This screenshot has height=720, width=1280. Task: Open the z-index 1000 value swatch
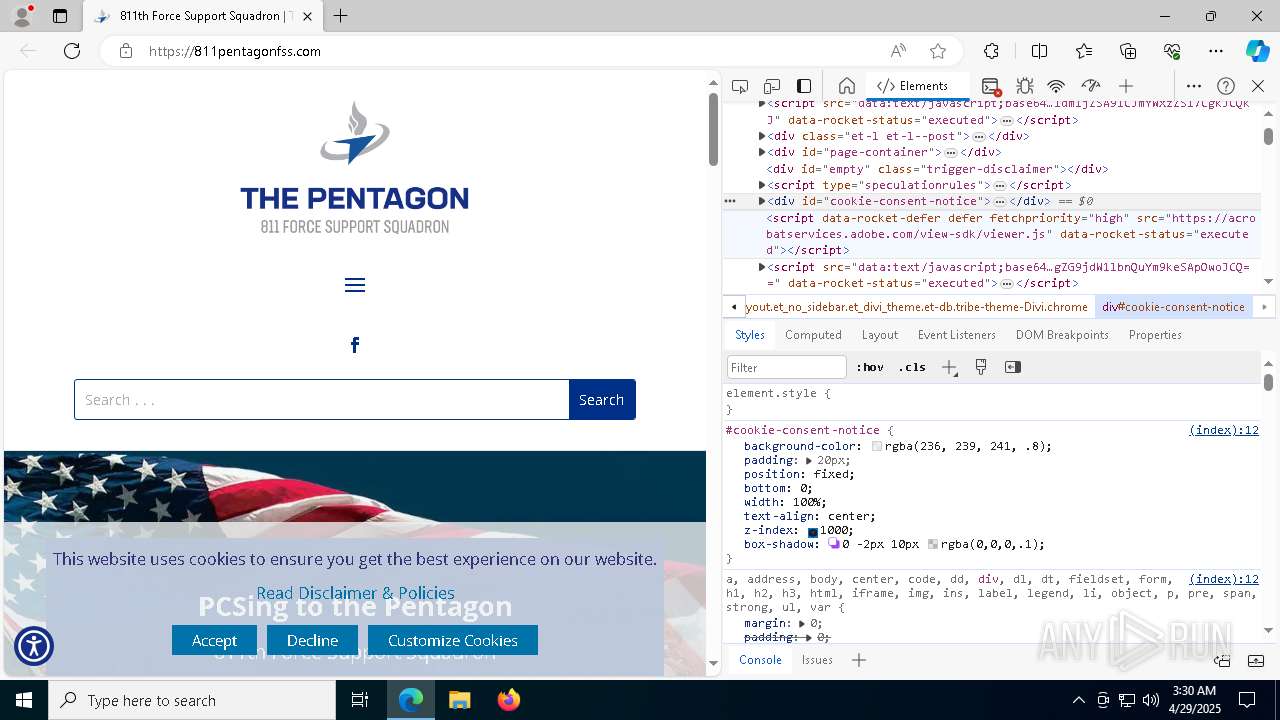[x=813, y=531]
